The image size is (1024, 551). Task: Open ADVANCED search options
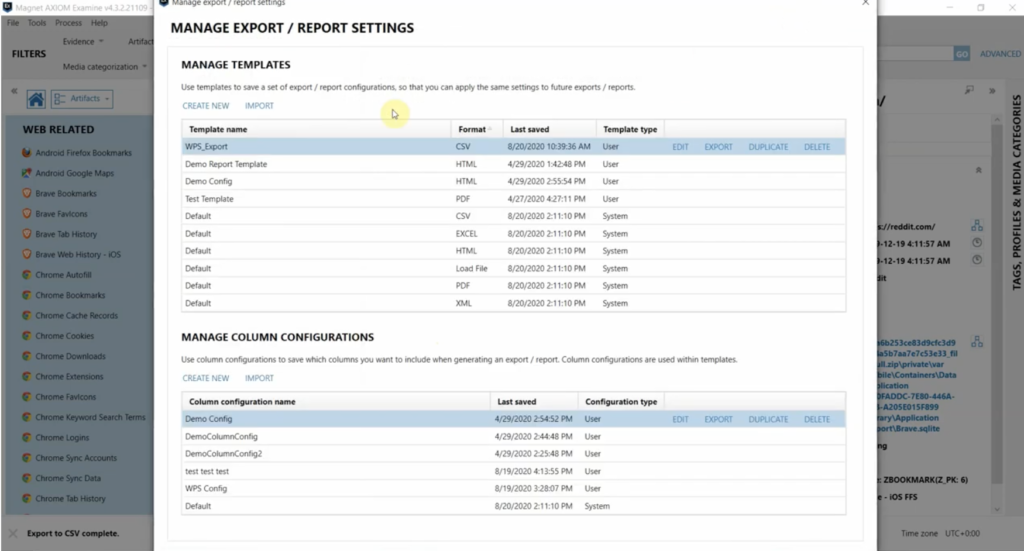coord(1000,54)
